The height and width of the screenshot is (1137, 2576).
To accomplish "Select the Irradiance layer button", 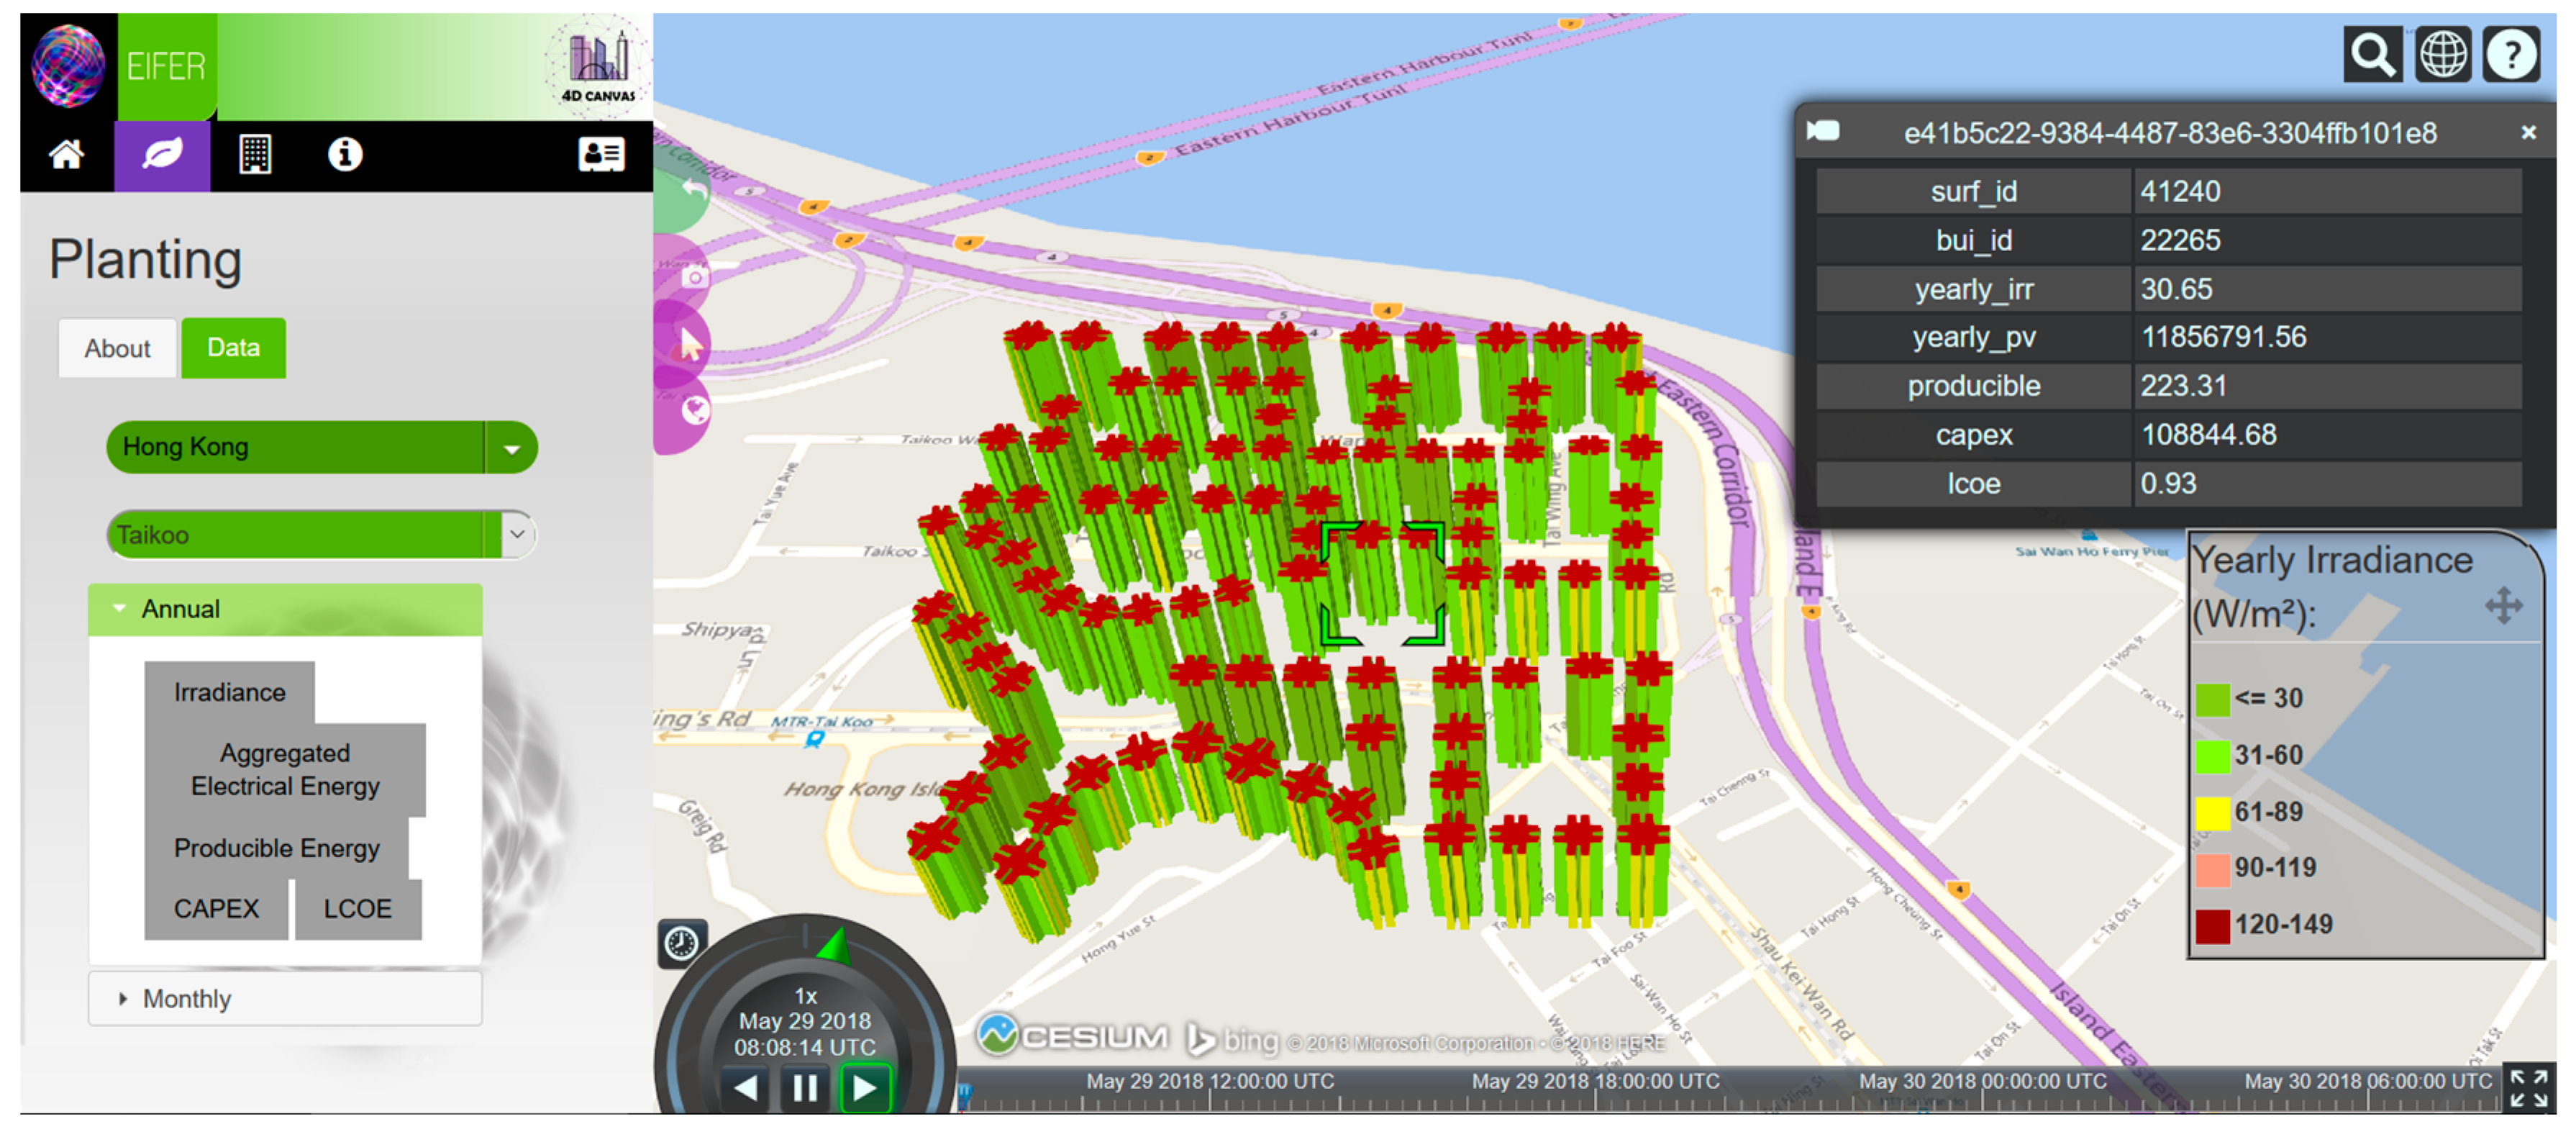I will 229,692.
